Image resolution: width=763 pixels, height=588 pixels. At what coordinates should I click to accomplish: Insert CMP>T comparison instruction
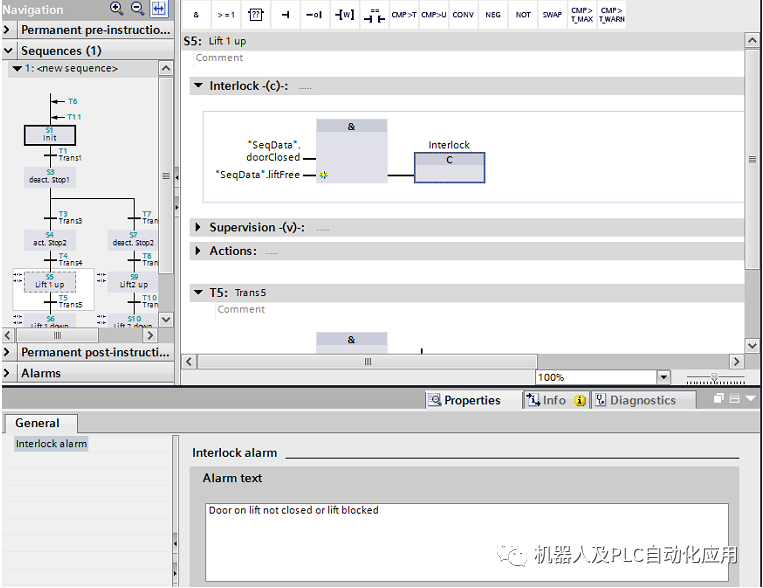tap(404, 15)
